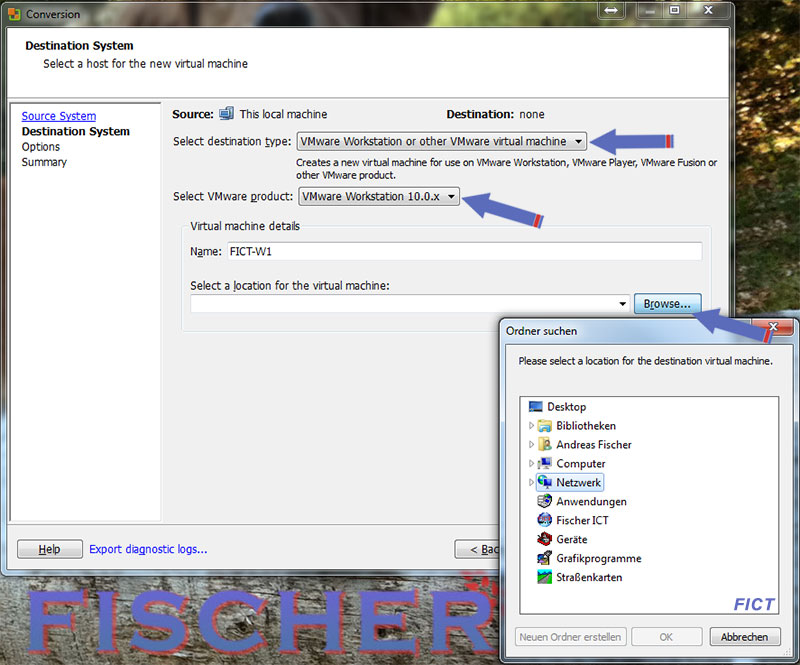The image size is (800, 665).
Task: Click Neuen Ordner erstellen button
Action: pos(570,637)
